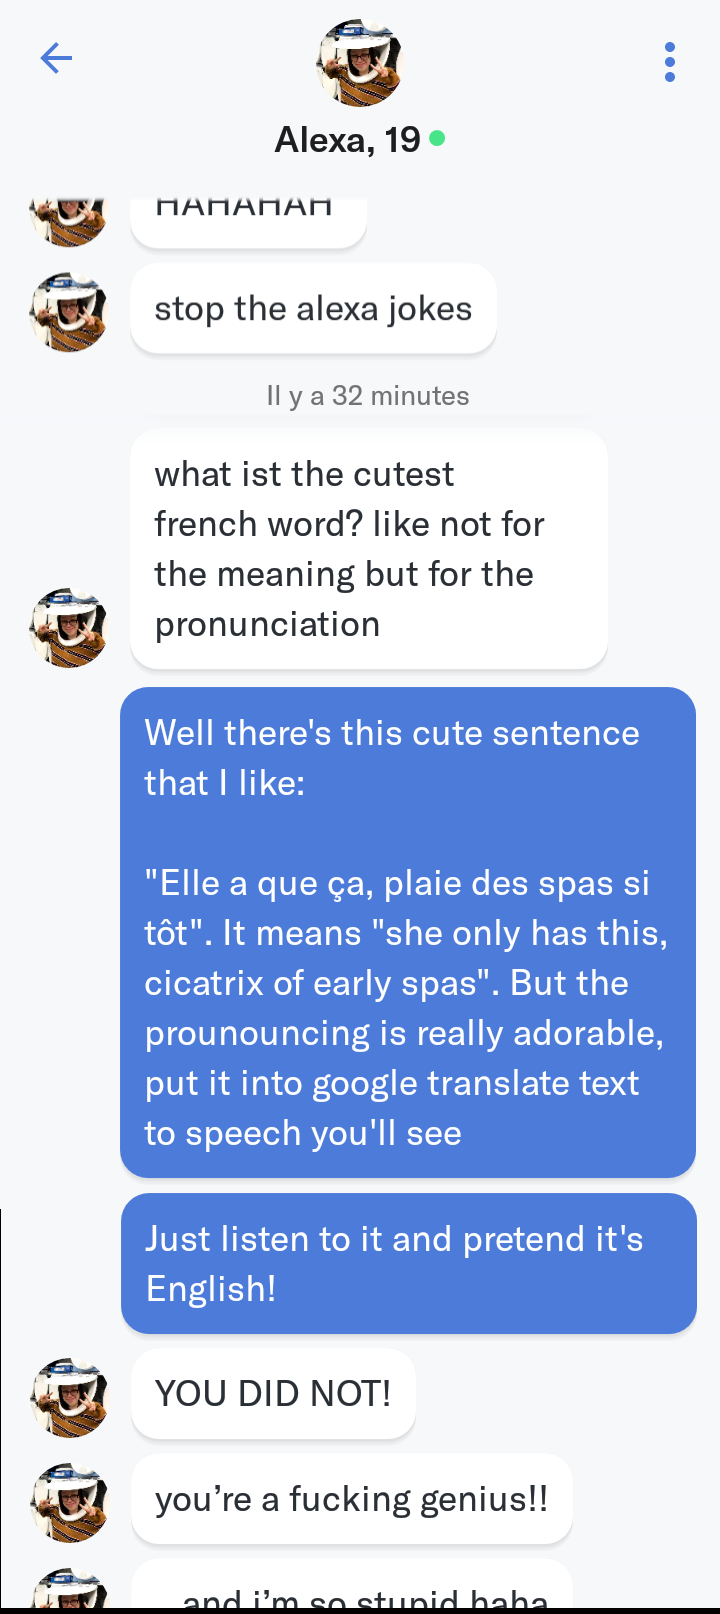This screenshot has width=720, height=1614.
Task: Select the "YOU DID NOT!" message bubble
Action: click(273, 1394)
